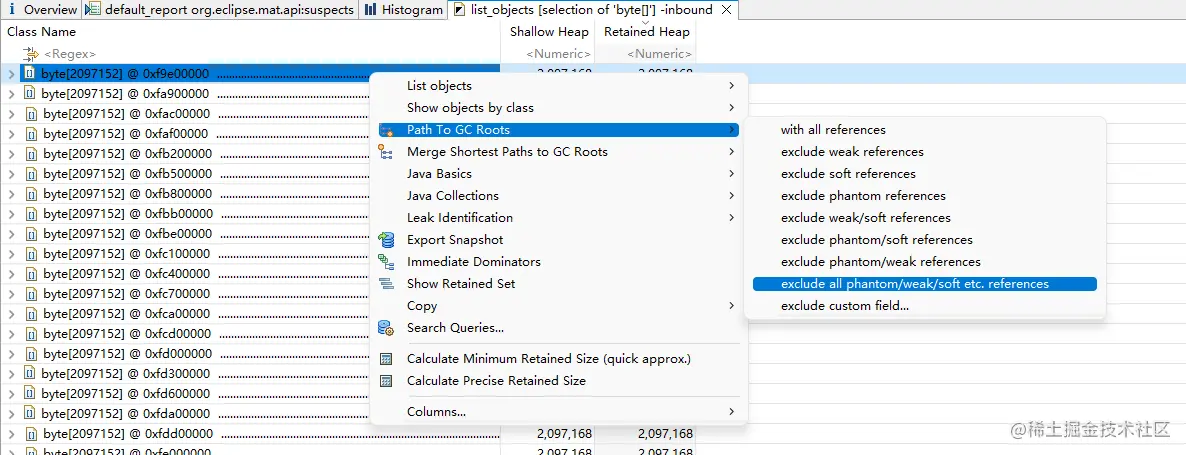Choose exclude weak references option

(851, 152)
